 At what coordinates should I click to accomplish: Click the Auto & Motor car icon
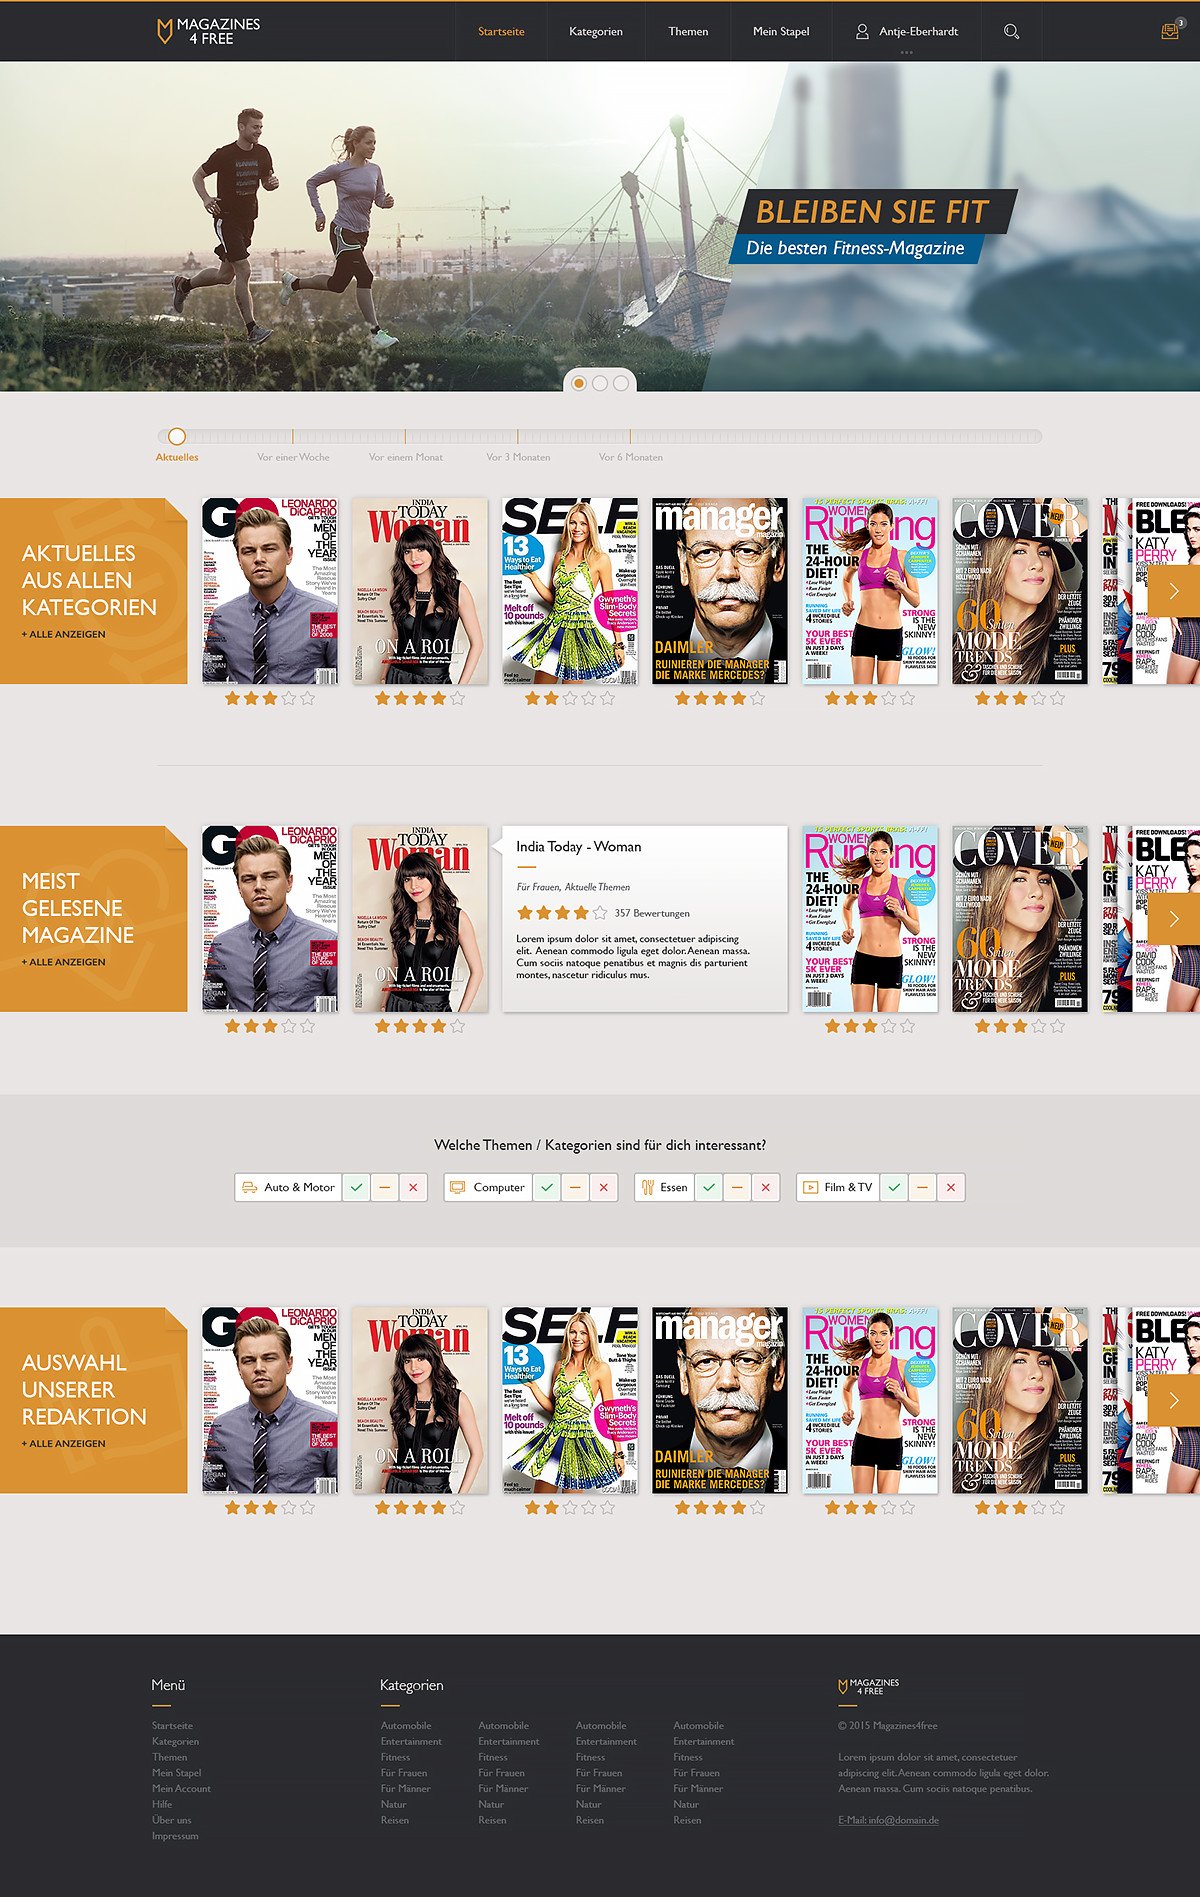(250, 1187)
